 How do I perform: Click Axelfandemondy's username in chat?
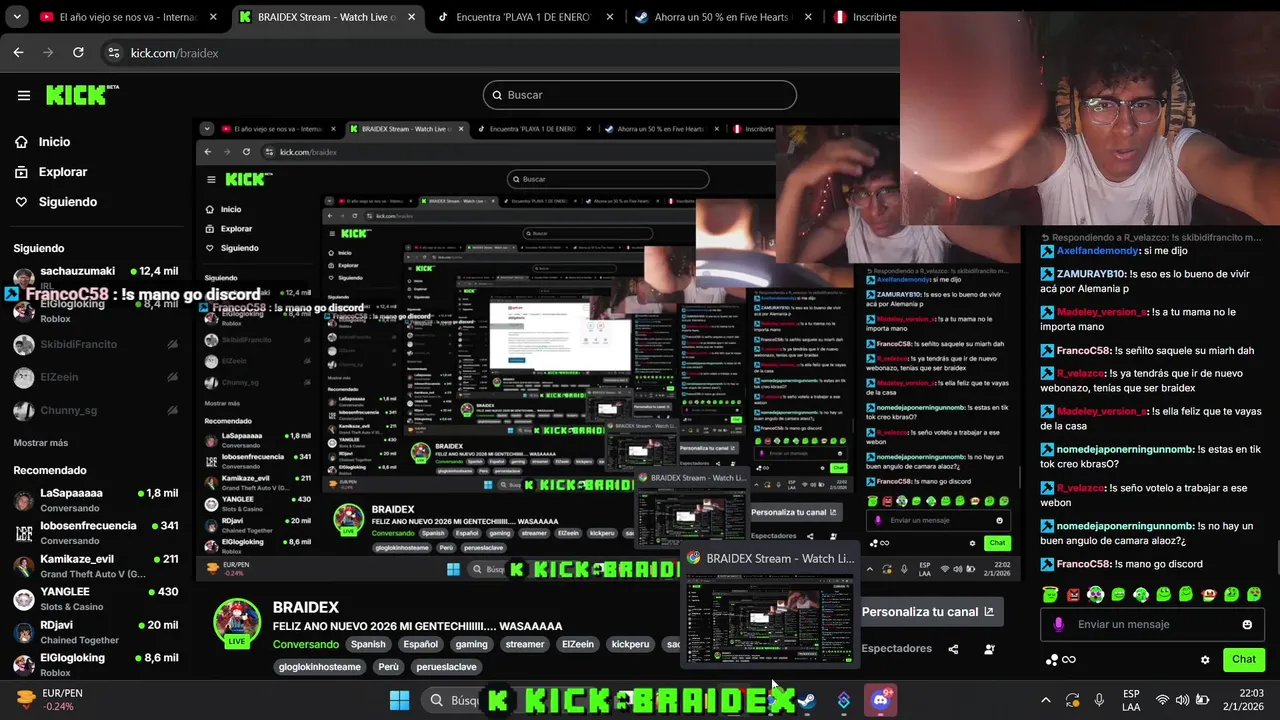(x=1097, y=251)
